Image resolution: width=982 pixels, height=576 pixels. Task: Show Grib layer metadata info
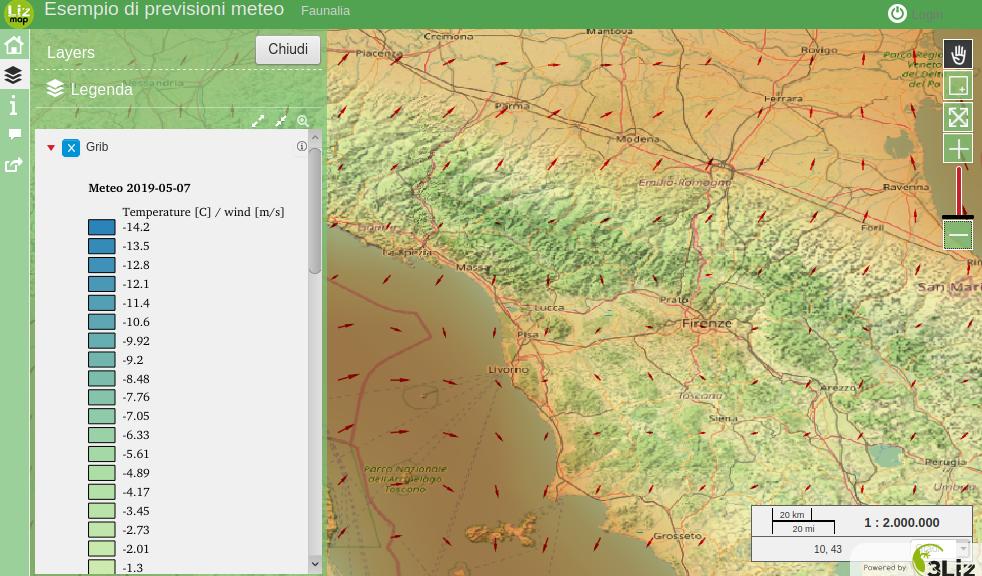tap(301, 147)
